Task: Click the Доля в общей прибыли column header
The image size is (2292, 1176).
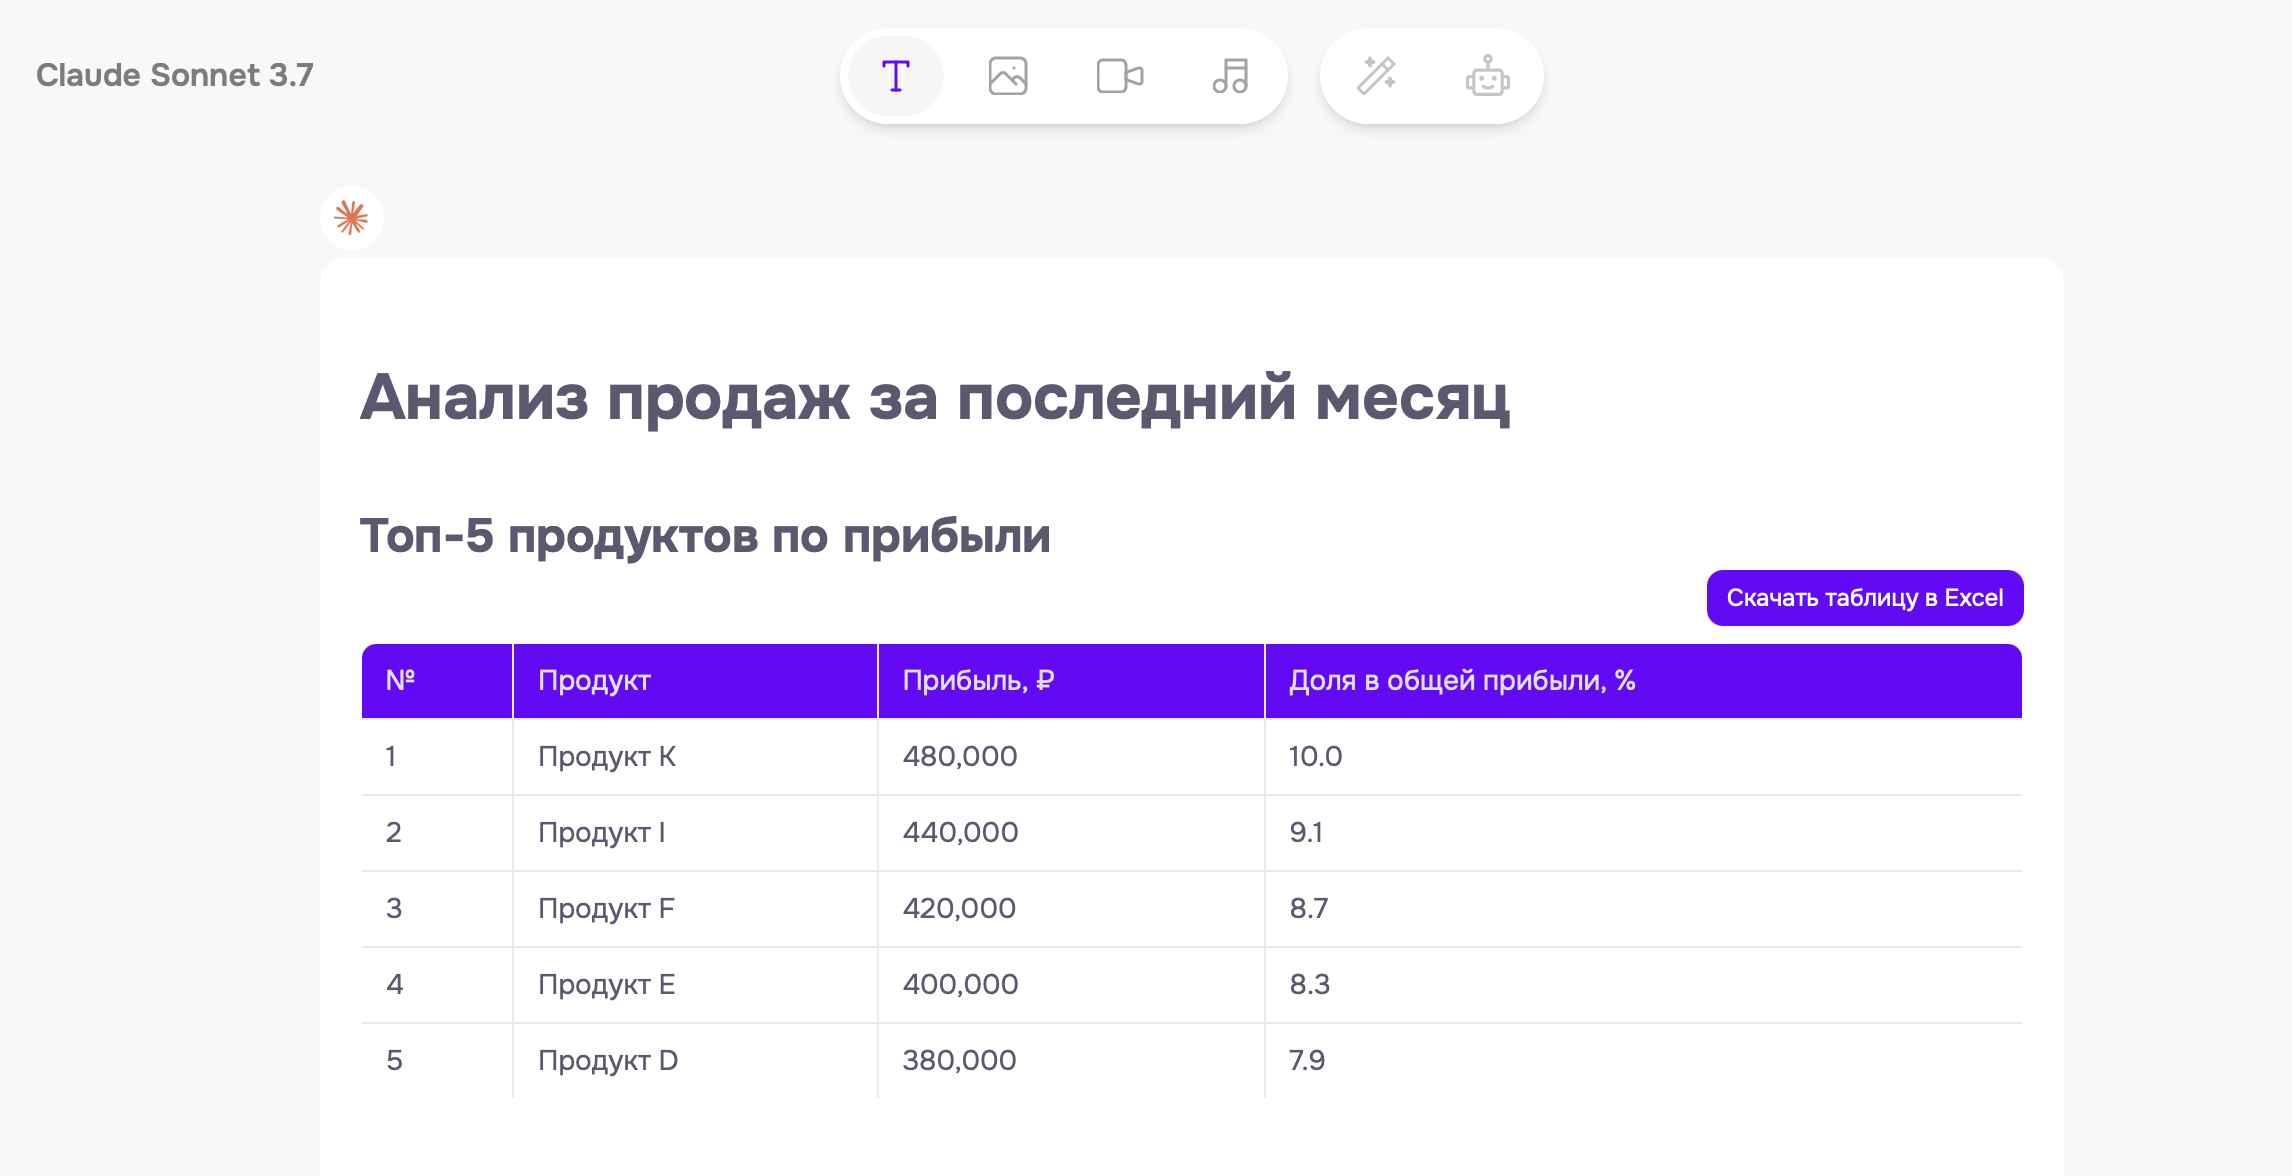Action: 1461,680
